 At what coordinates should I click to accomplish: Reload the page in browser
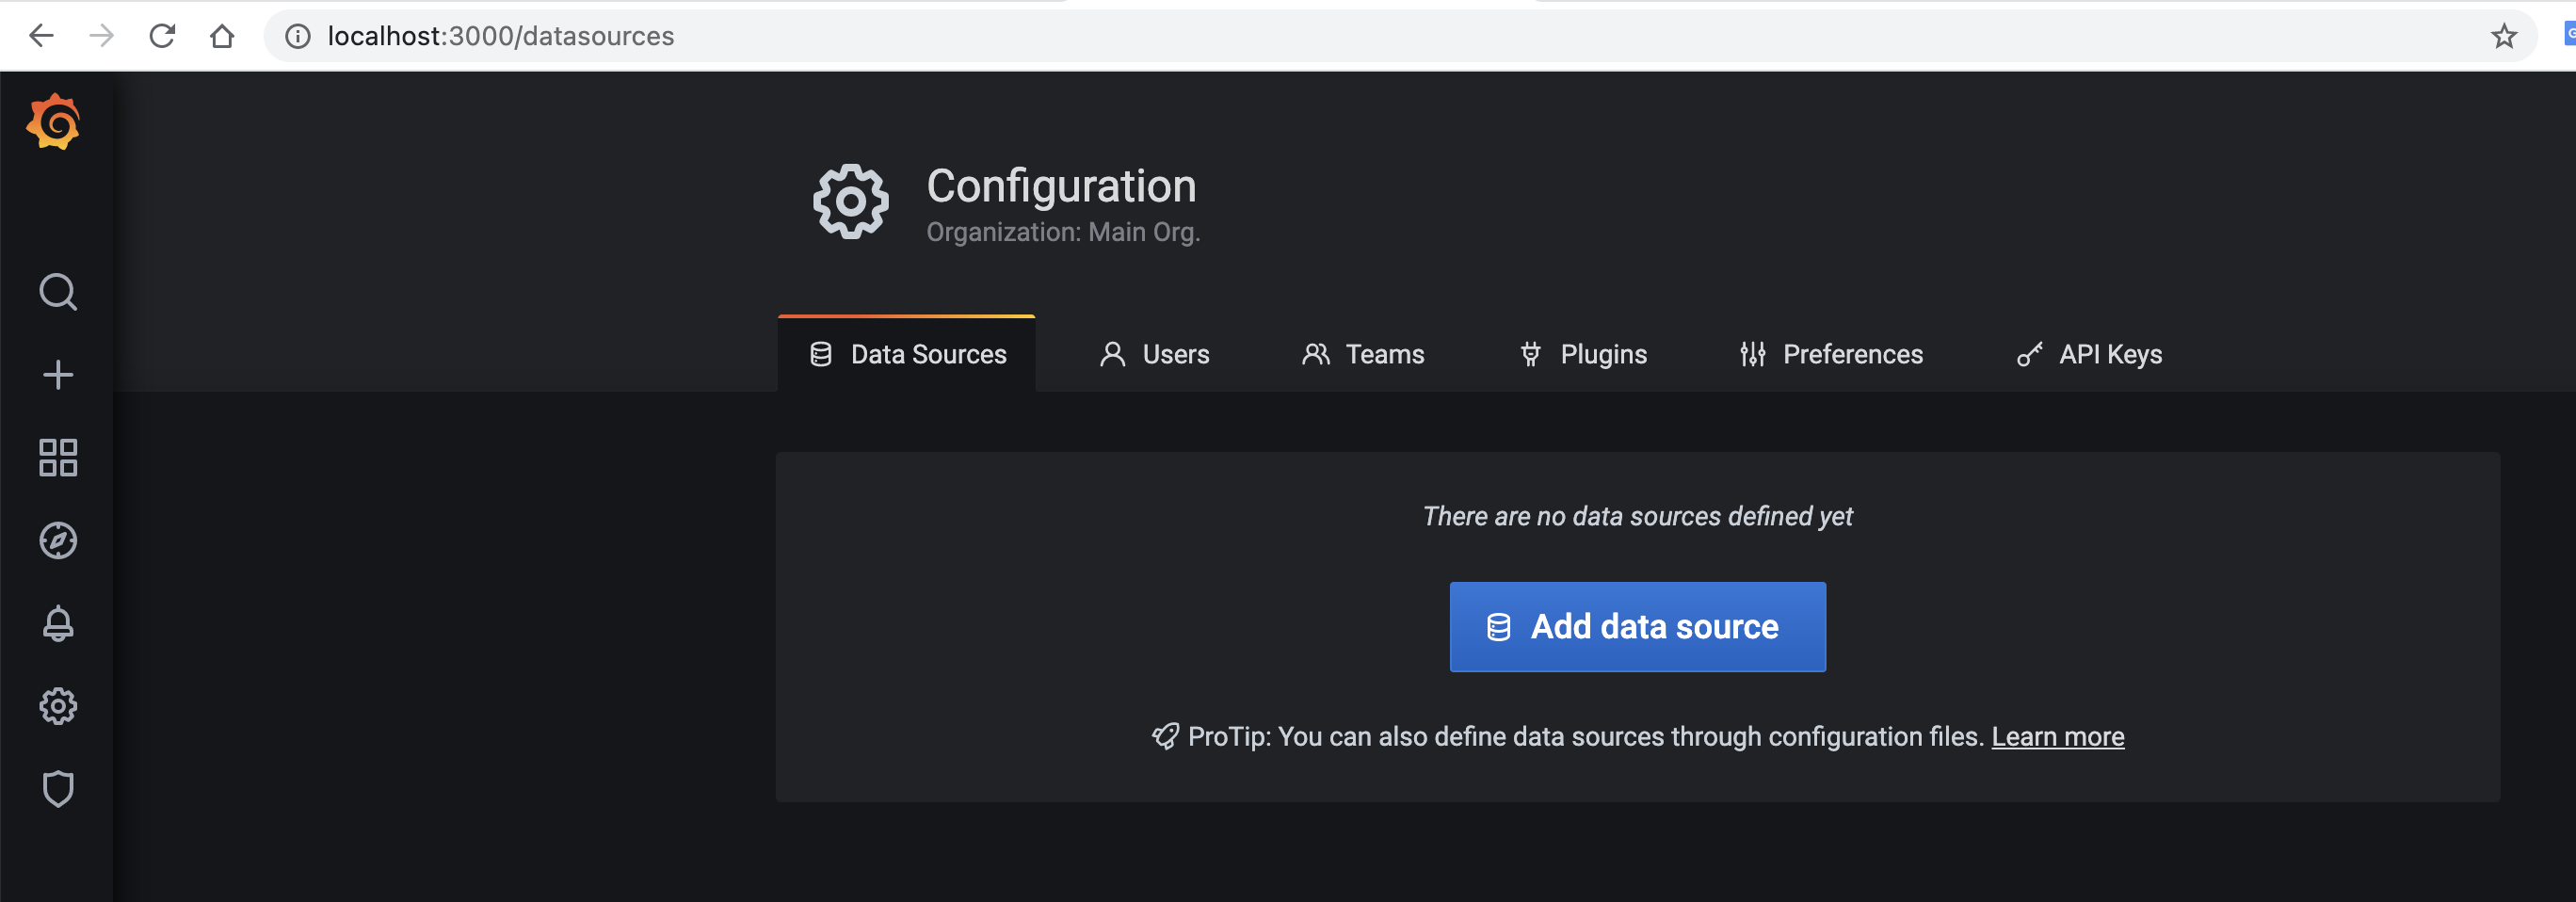coord(162,36)
